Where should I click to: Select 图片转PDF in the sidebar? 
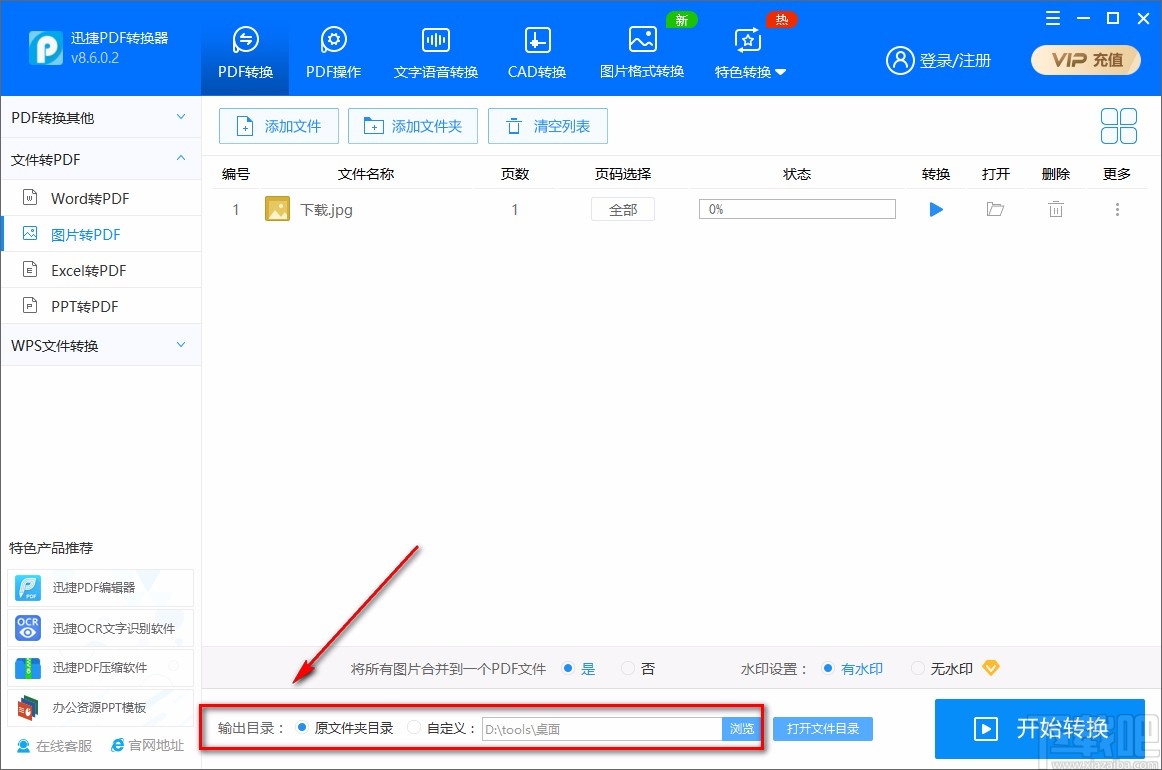click(x=84, y=233)
